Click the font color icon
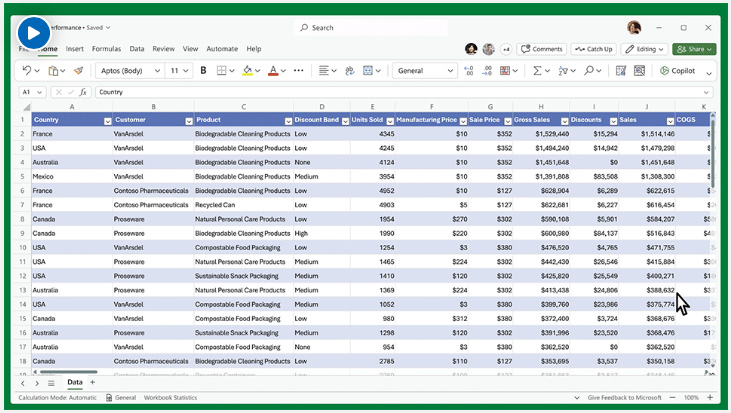The height and width of the screenshot is (413, 731). [x=272, y=71]
